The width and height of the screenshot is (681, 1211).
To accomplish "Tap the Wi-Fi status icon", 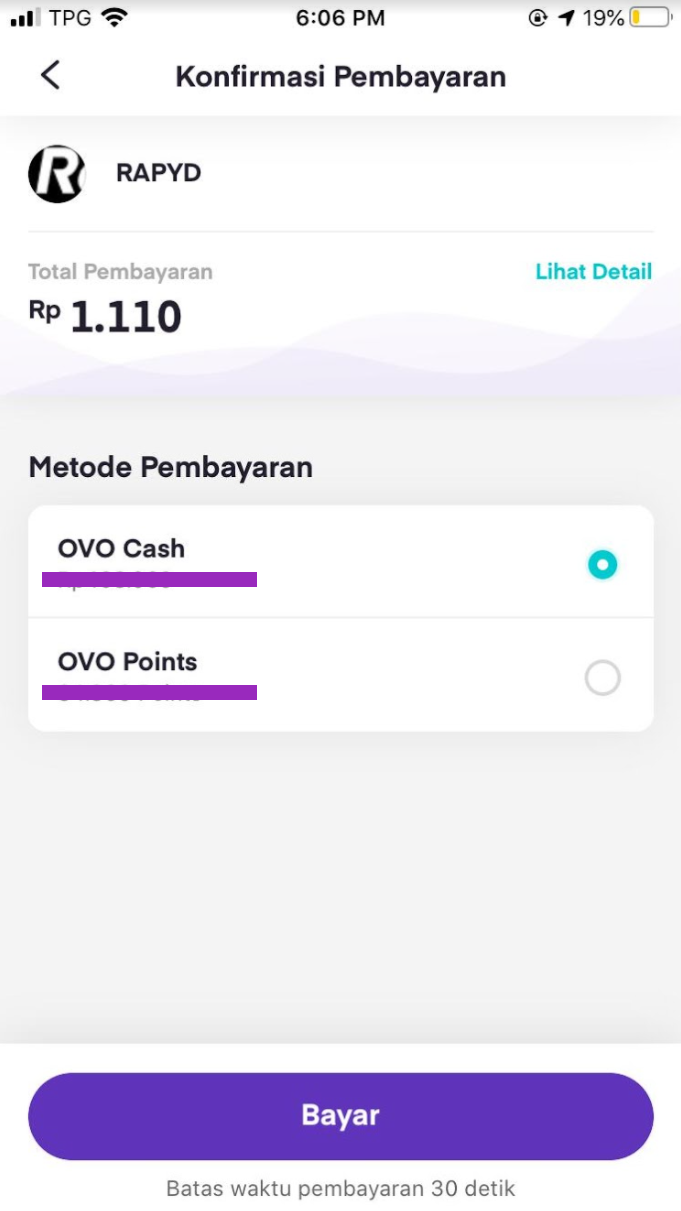I will [x=116, y=18].
